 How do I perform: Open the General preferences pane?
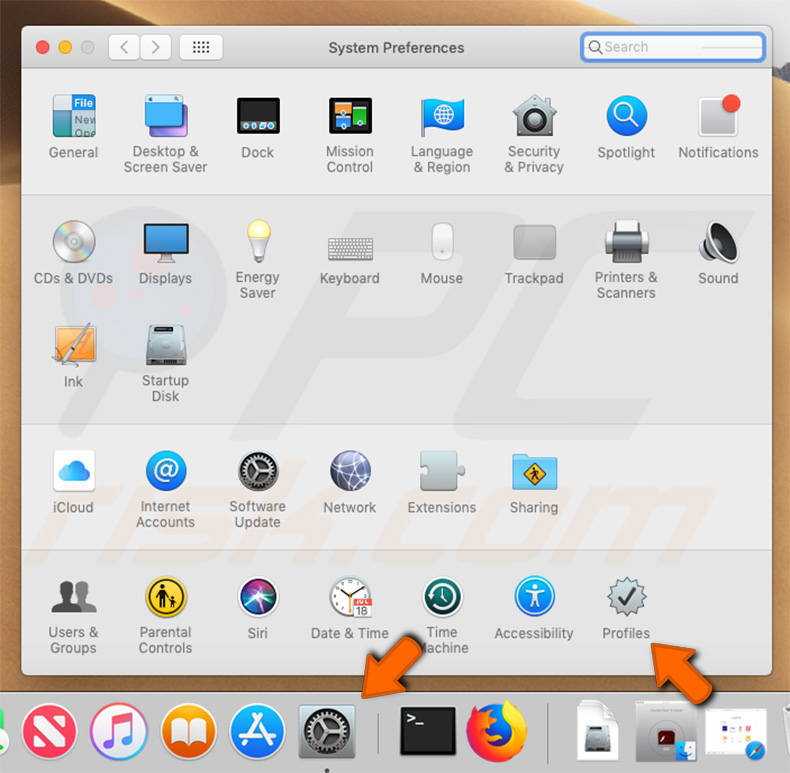[74, 116]
